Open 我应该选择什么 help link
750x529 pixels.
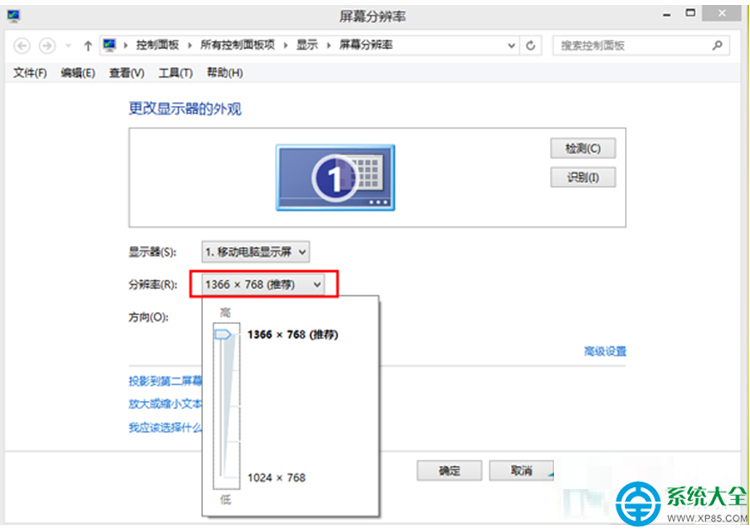[x=165, y=427]
